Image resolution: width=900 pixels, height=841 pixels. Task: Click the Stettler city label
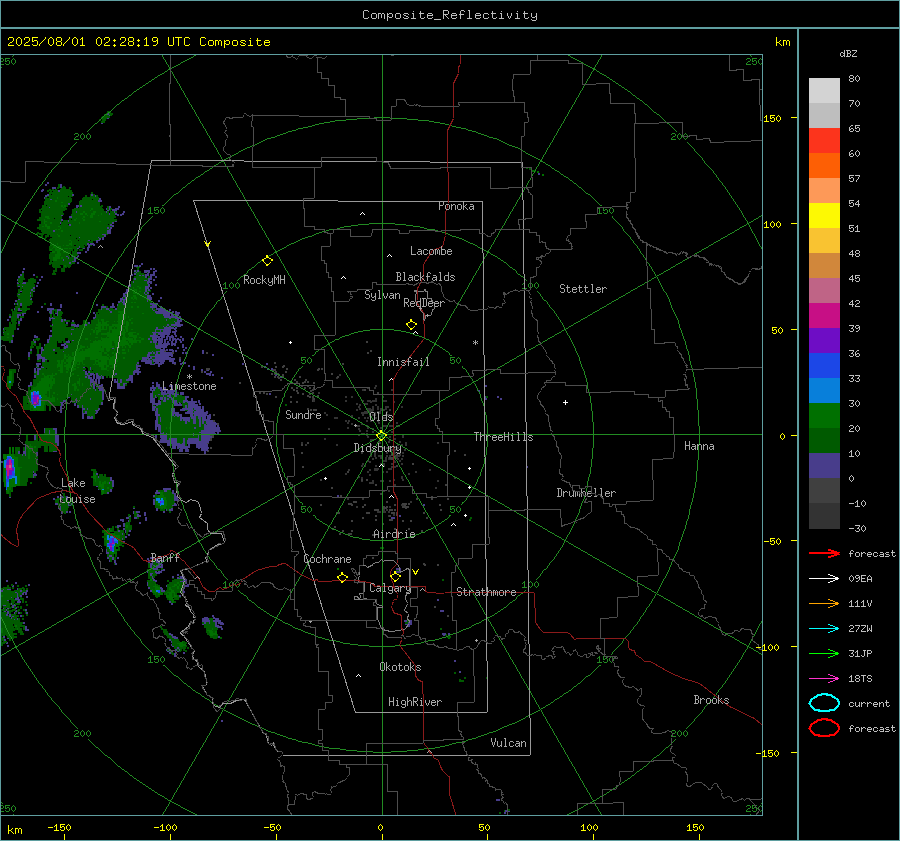(x=583, y=289)
